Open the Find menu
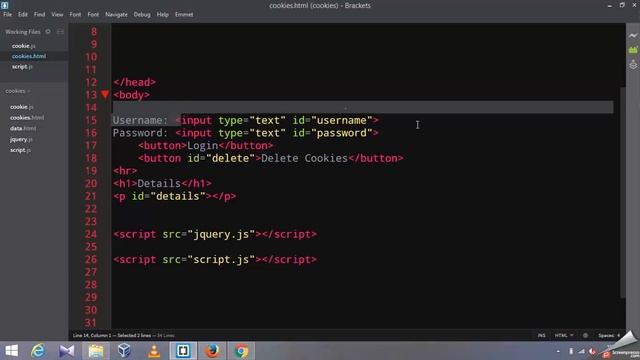This screenshot has width=640, height=360. point(39,14)
